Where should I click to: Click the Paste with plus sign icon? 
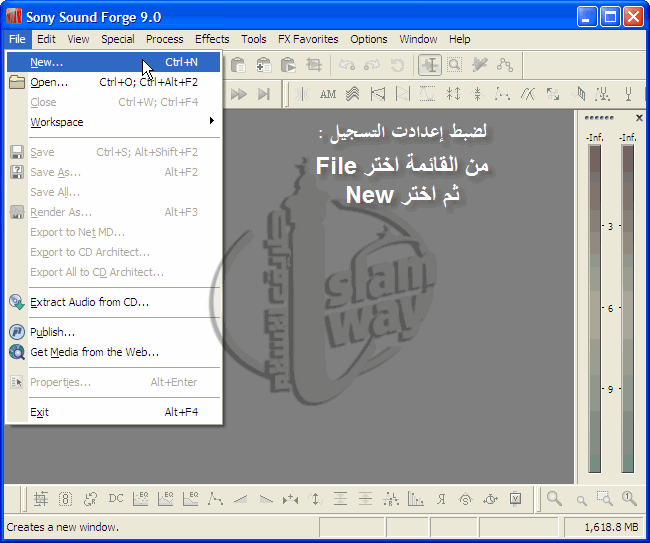[264, 65]
